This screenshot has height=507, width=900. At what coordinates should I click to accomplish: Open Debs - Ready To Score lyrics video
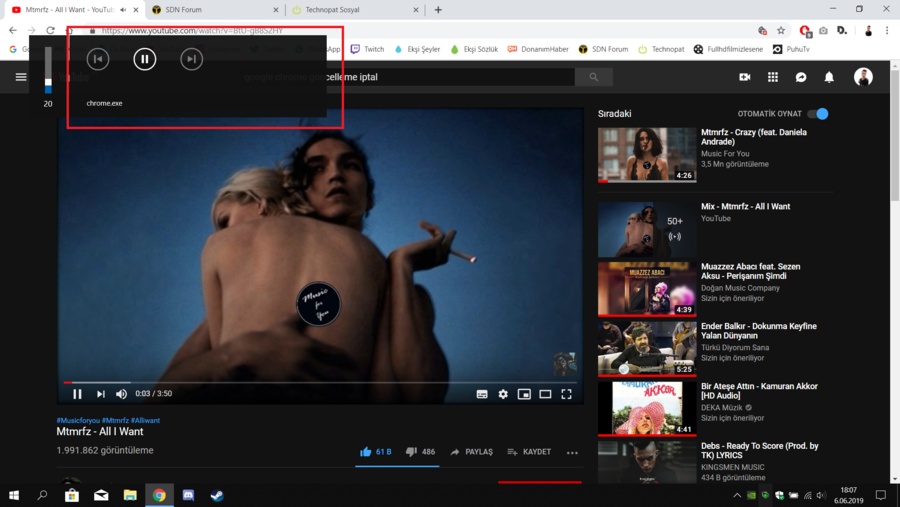[x=647, y=462]
